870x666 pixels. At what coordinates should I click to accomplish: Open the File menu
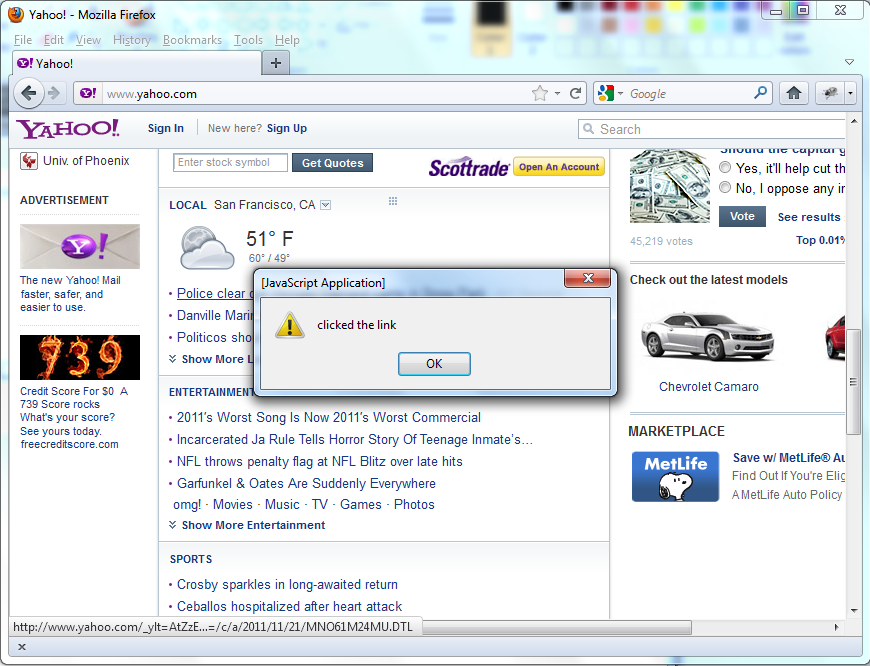coord(23,40)
